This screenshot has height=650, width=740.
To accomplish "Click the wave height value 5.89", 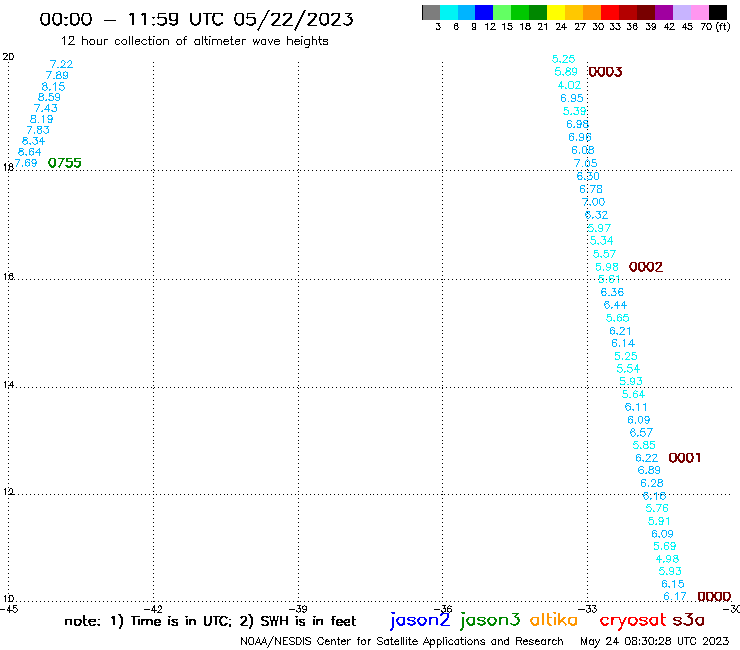I will [566, 72].
